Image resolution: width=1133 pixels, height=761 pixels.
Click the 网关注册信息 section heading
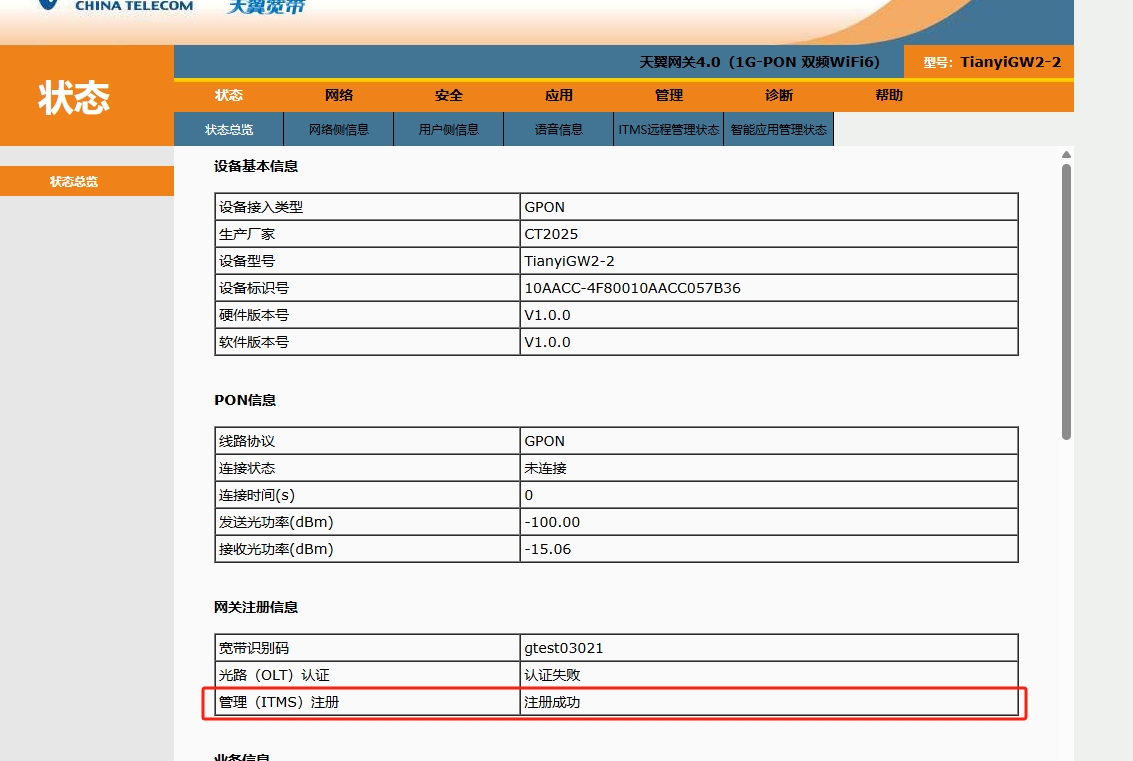[x=256, y=607]
